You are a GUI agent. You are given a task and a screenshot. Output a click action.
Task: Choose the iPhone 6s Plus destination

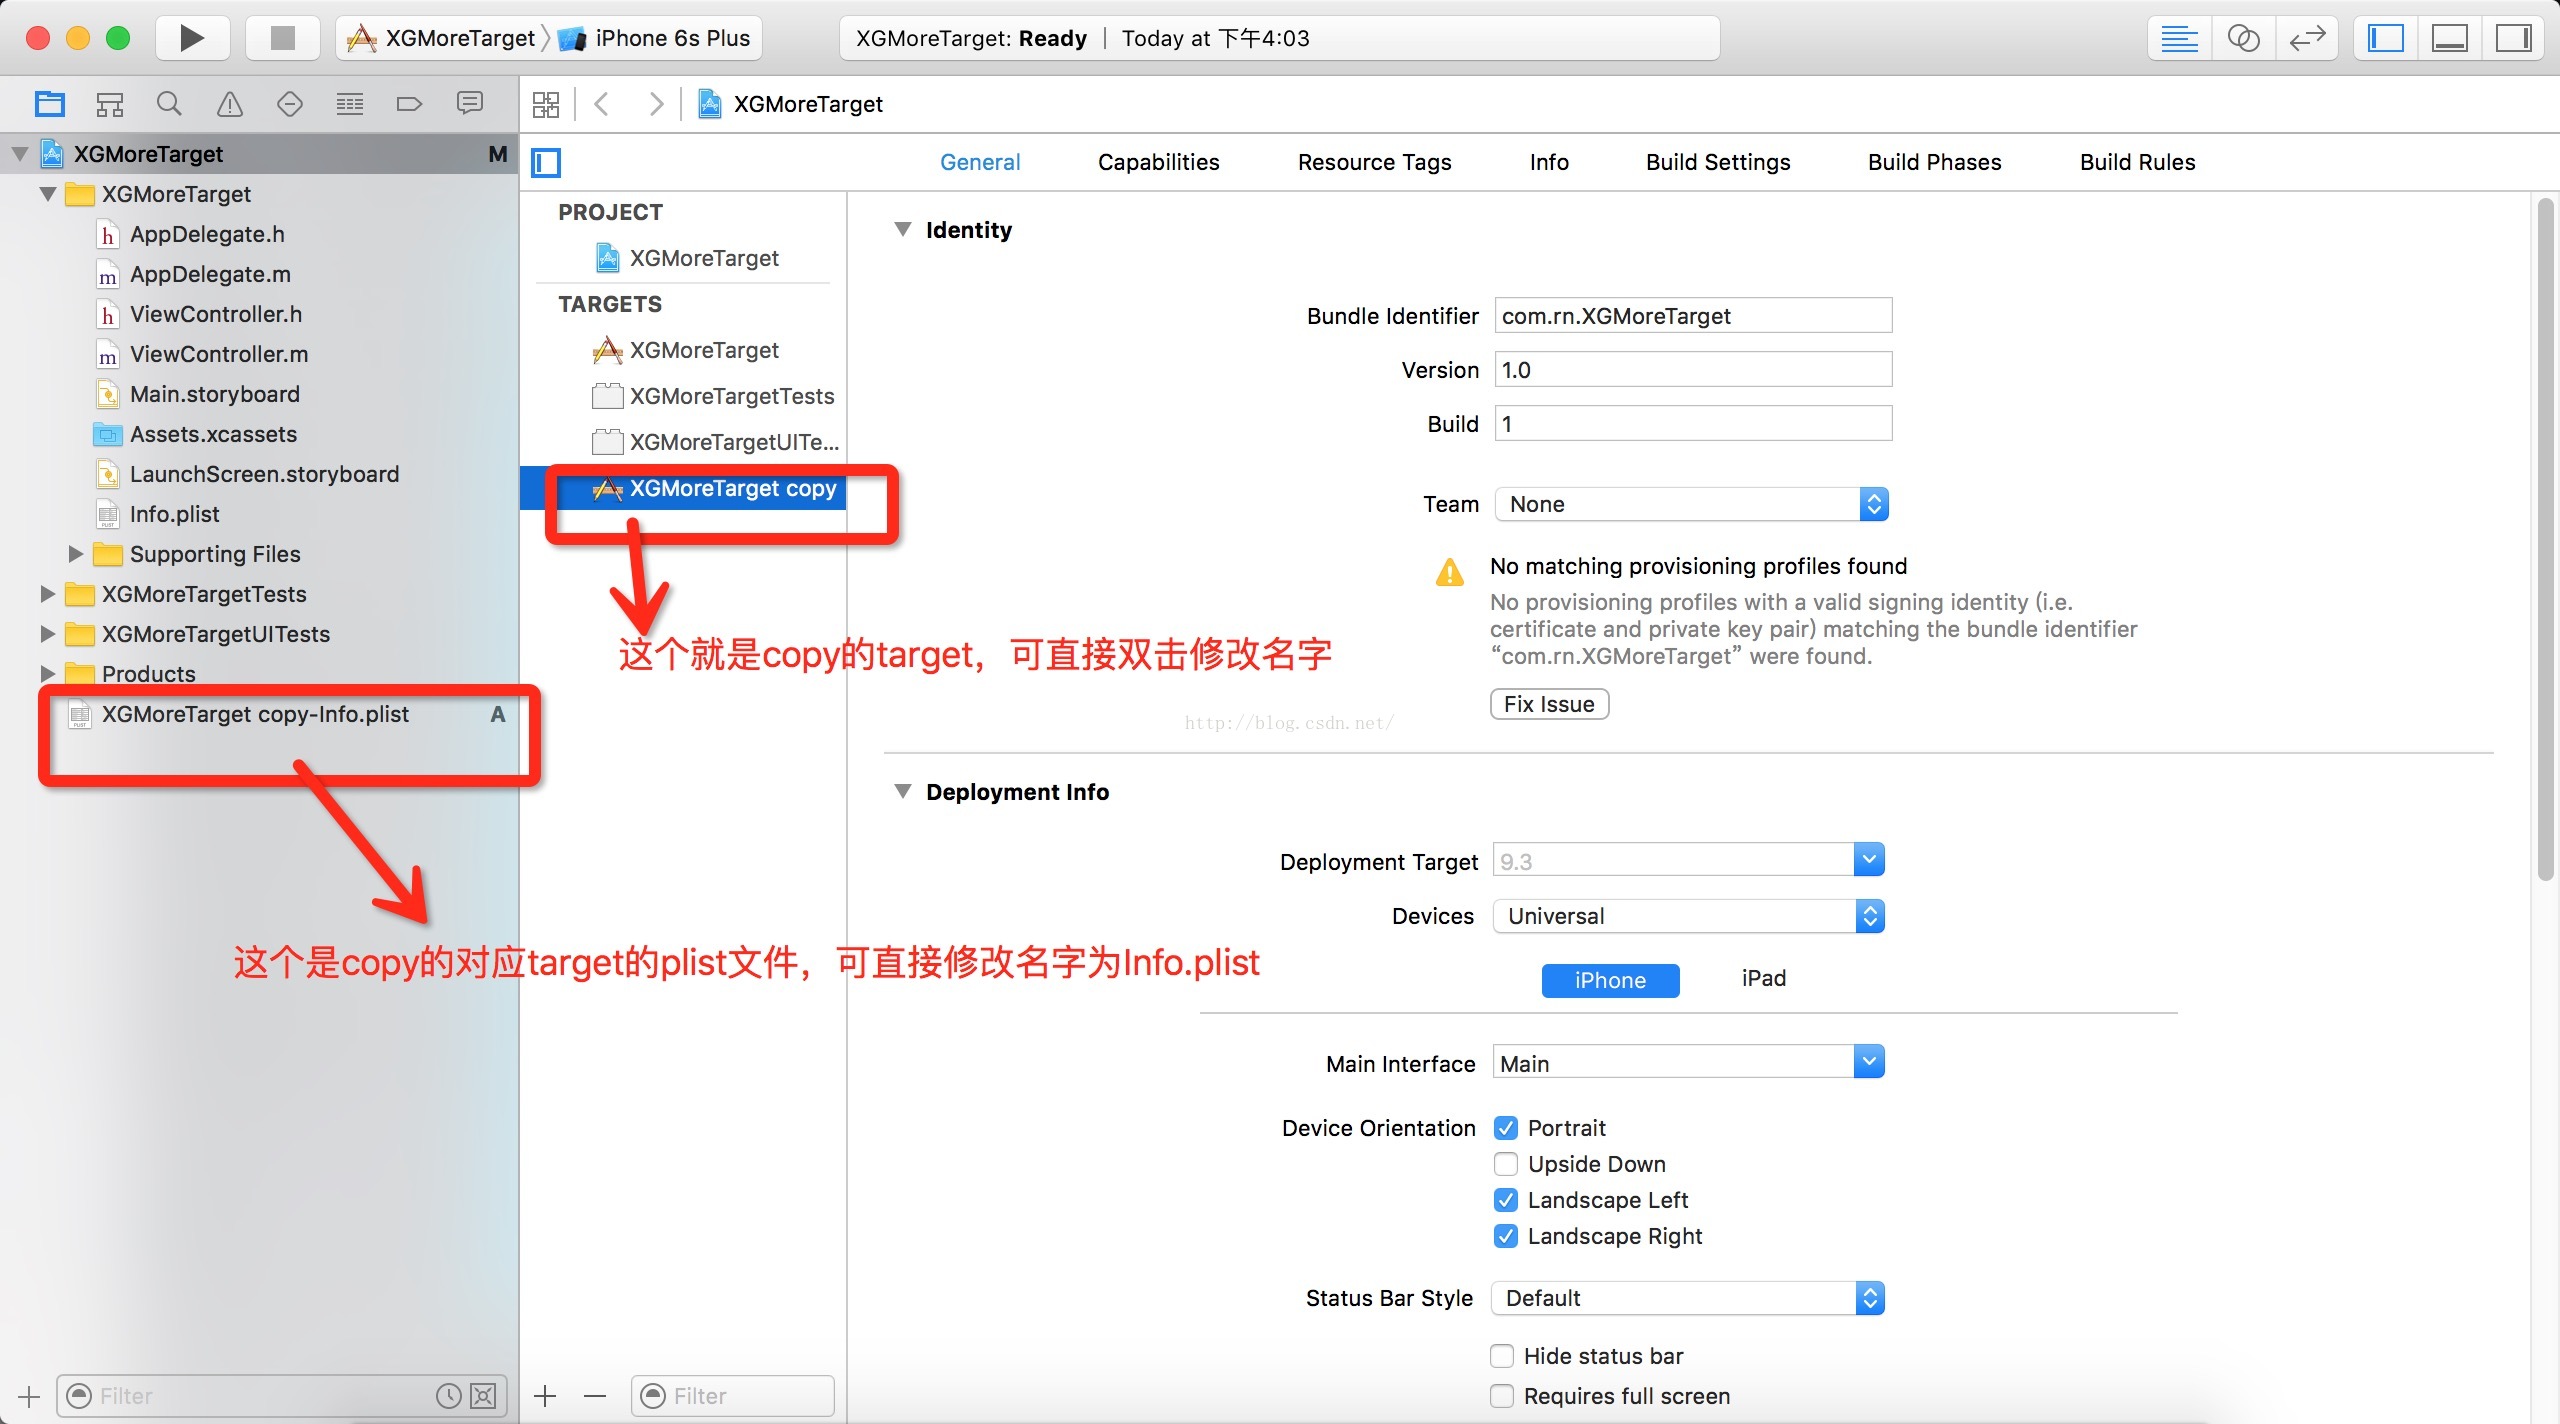[654, 39]
